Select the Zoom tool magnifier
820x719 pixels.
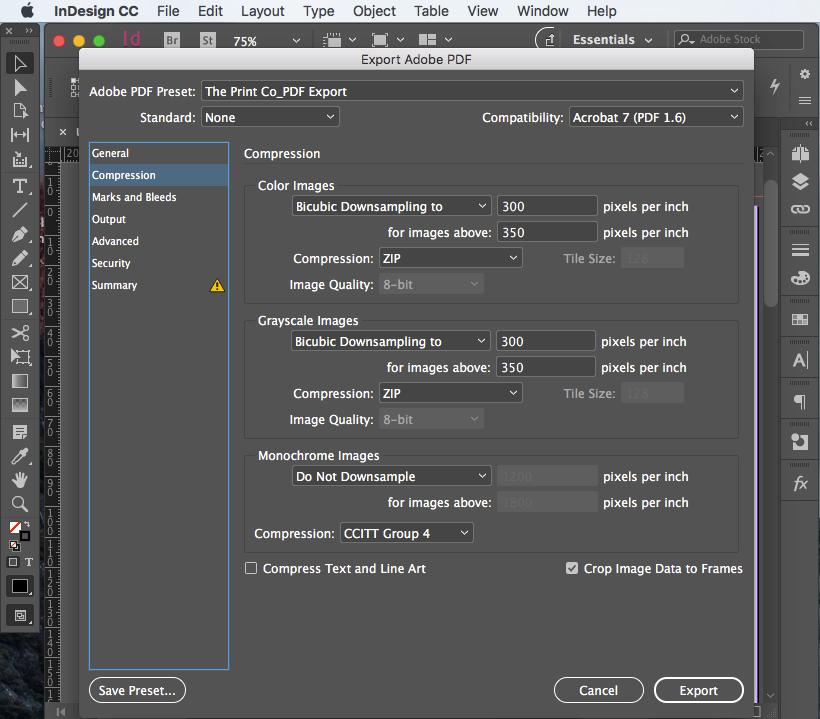[20, 504]
